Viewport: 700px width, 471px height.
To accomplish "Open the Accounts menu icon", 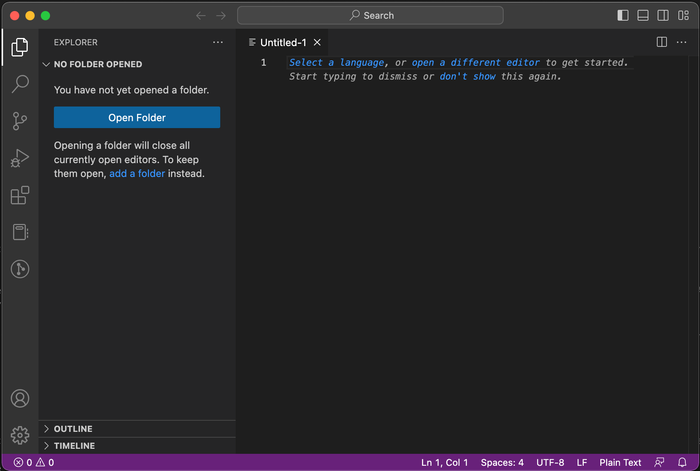I will coord(19,400).
